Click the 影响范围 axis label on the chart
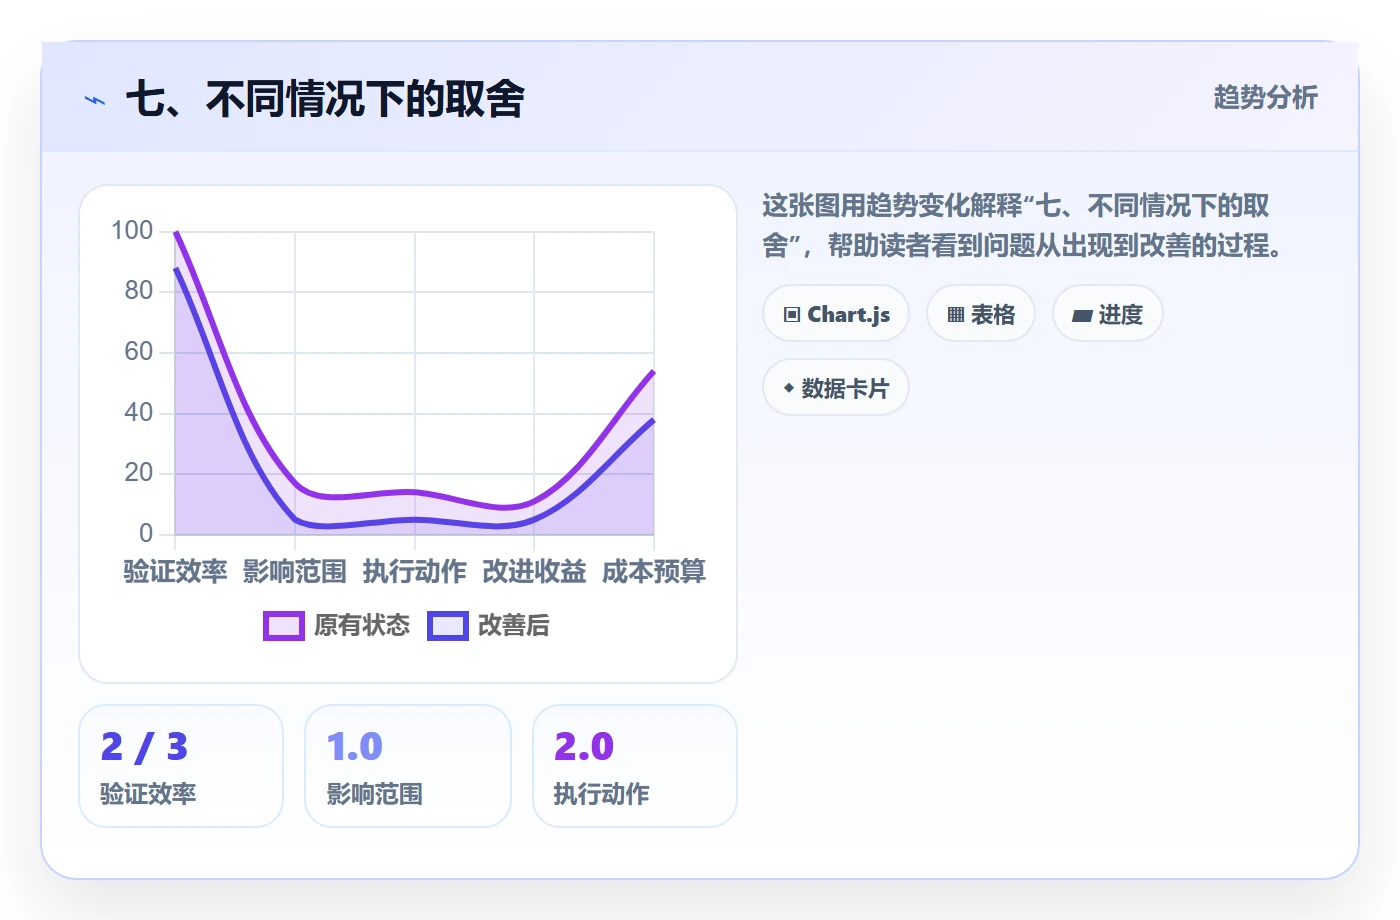 (295, 571)
